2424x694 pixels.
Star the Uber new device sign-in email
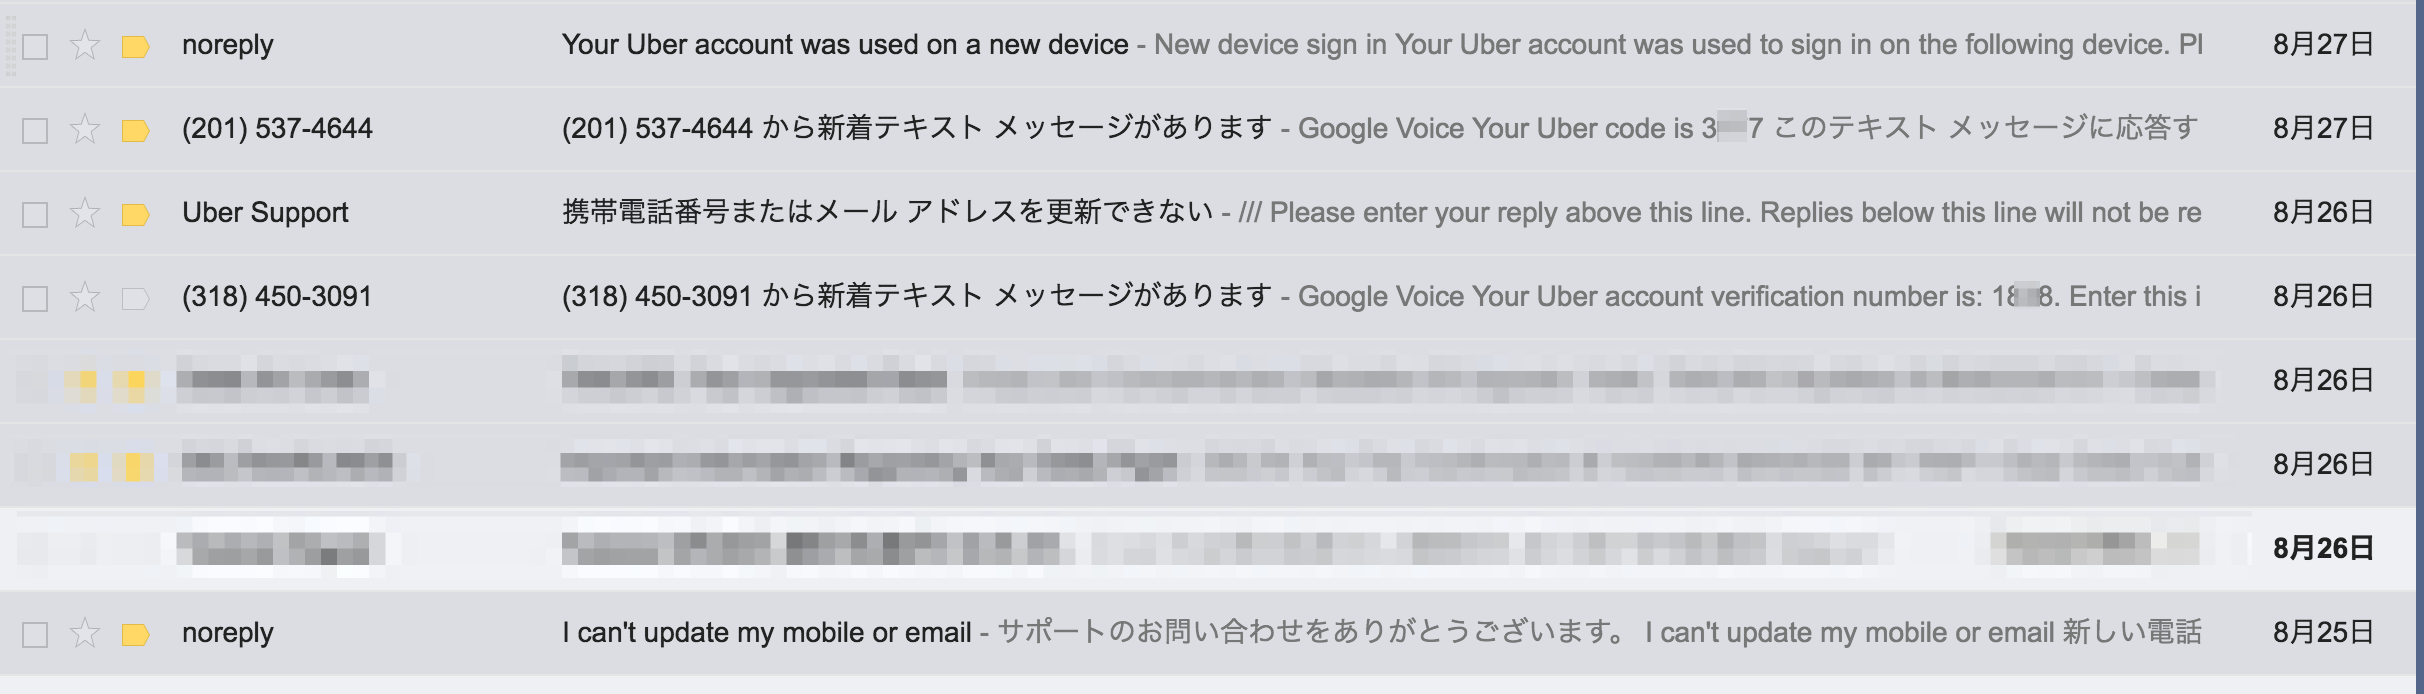tap(86, 46)
